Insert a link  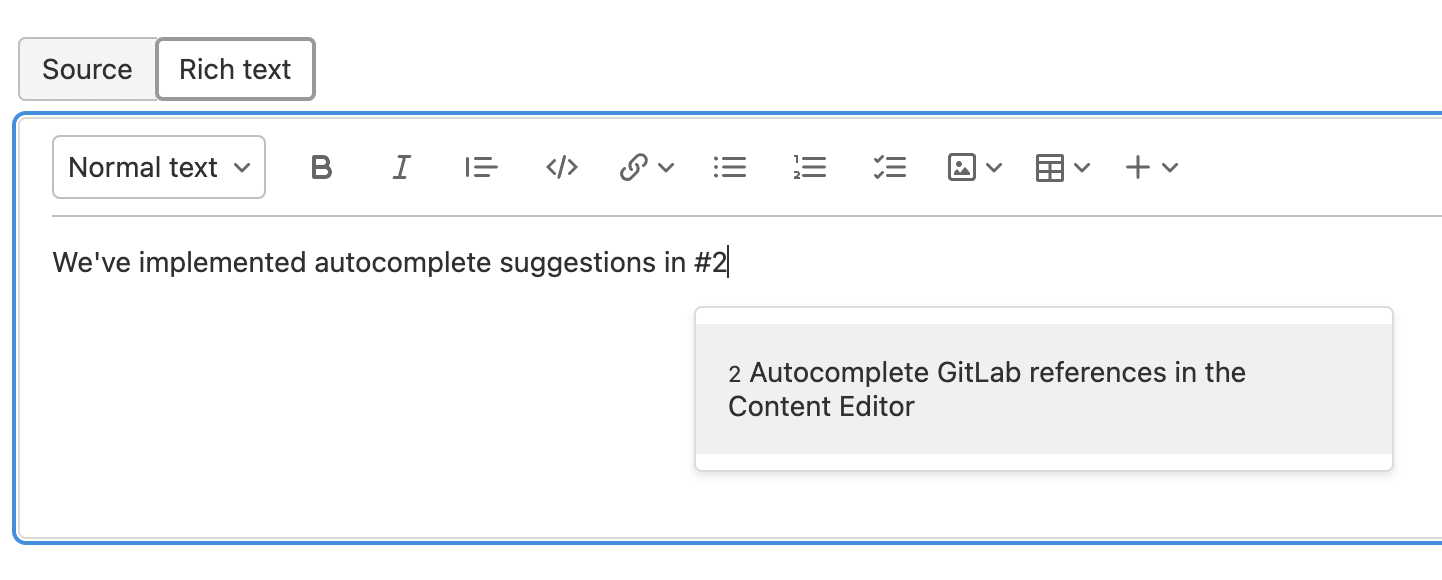click(634, 167)
